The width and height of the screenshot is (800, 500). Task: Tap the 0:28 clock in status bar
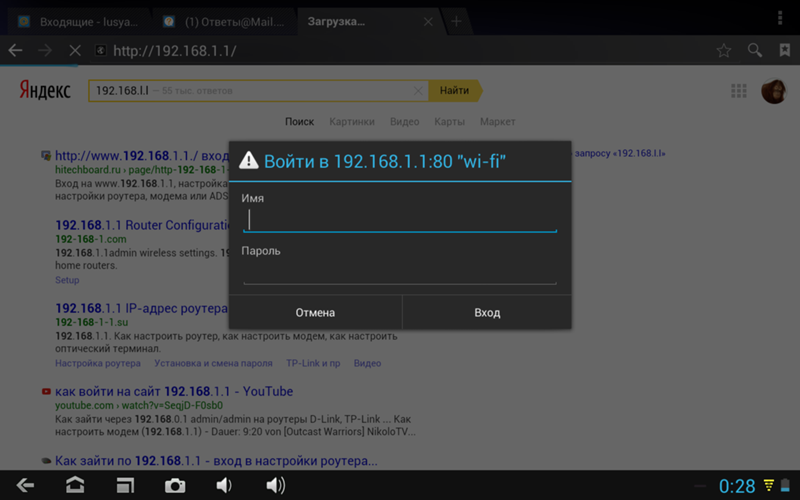[737, 486]
